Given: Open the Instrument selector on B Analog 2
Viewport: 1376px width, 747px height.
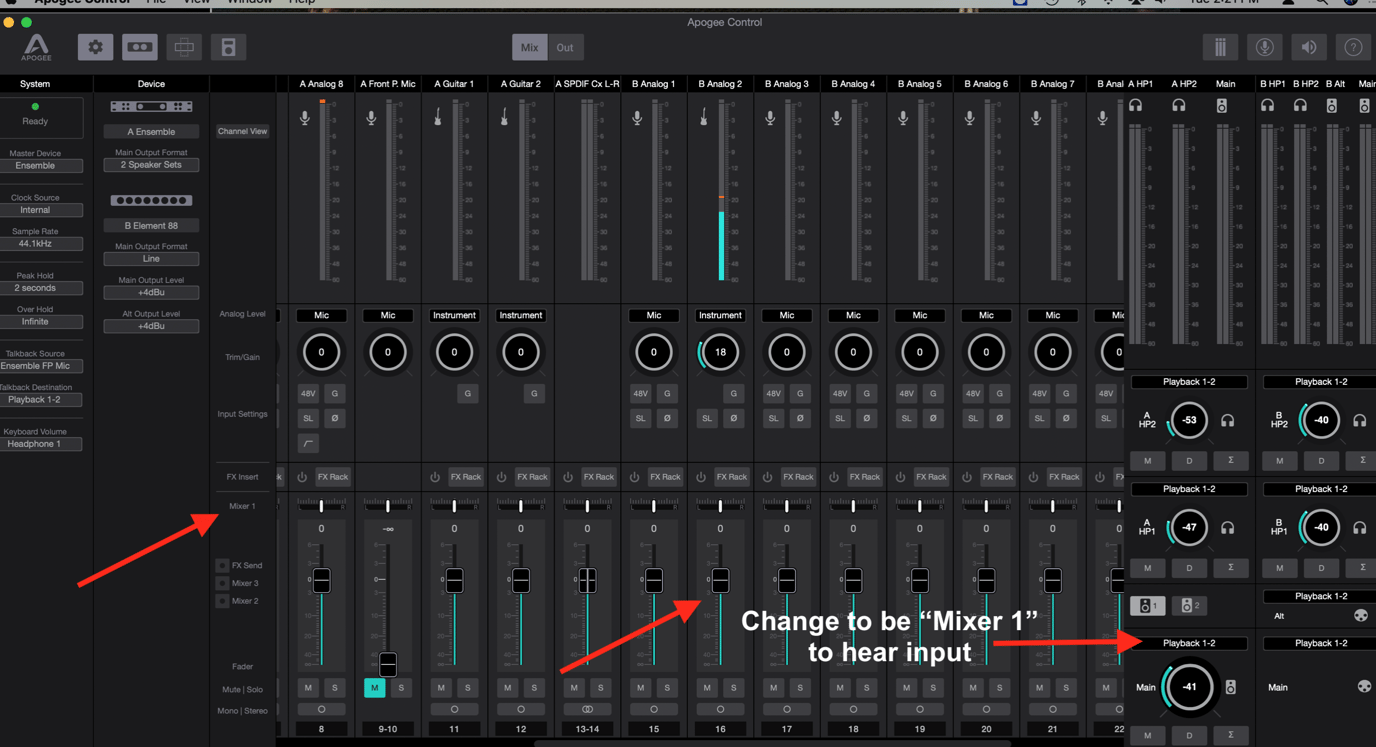Looking at the screenshot, I should [720, 315].
